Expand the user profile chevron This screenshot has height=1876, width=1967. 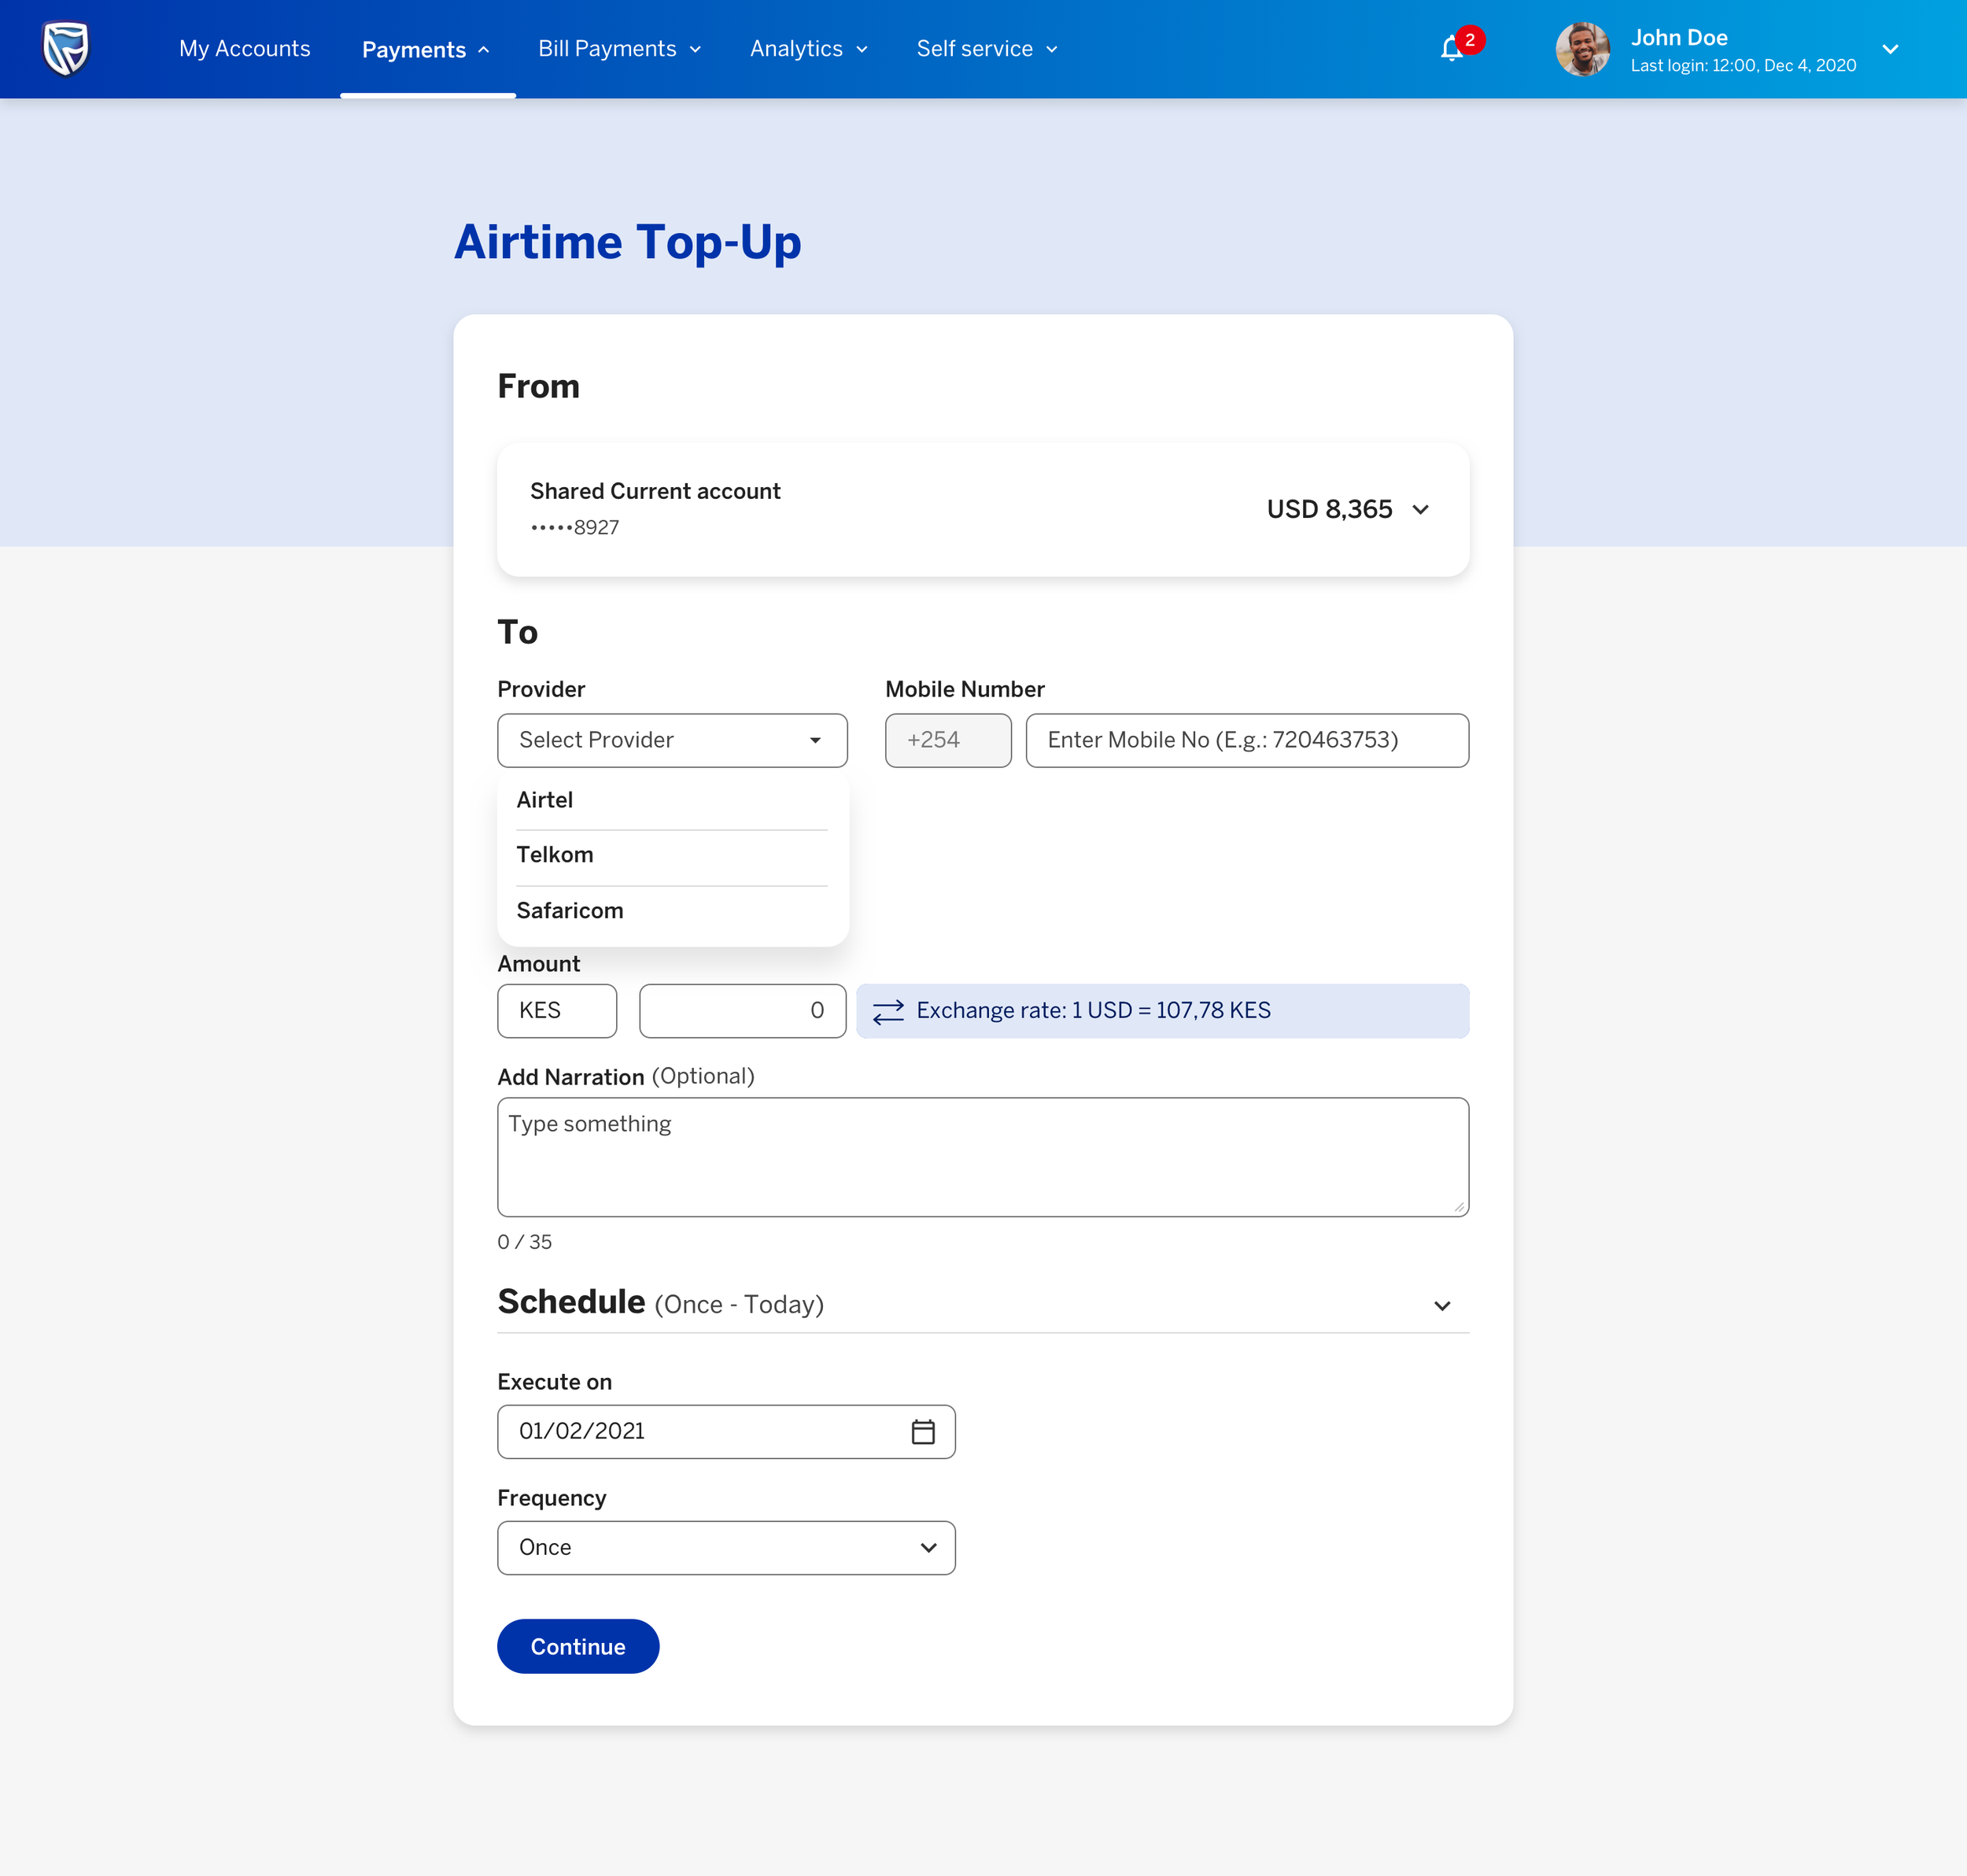[x=1890, y=49]
